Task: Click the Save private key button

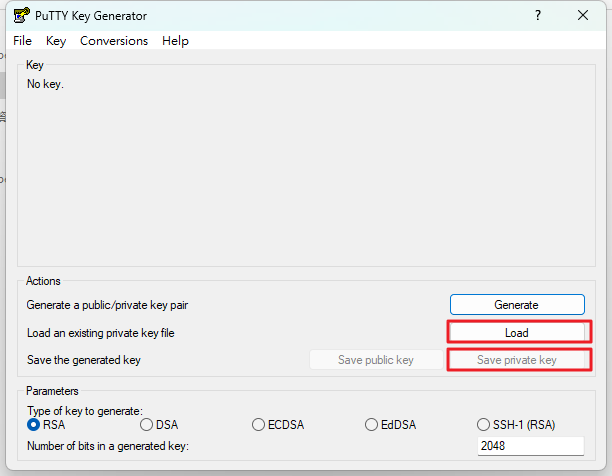Action: click(x=517, y=360)
